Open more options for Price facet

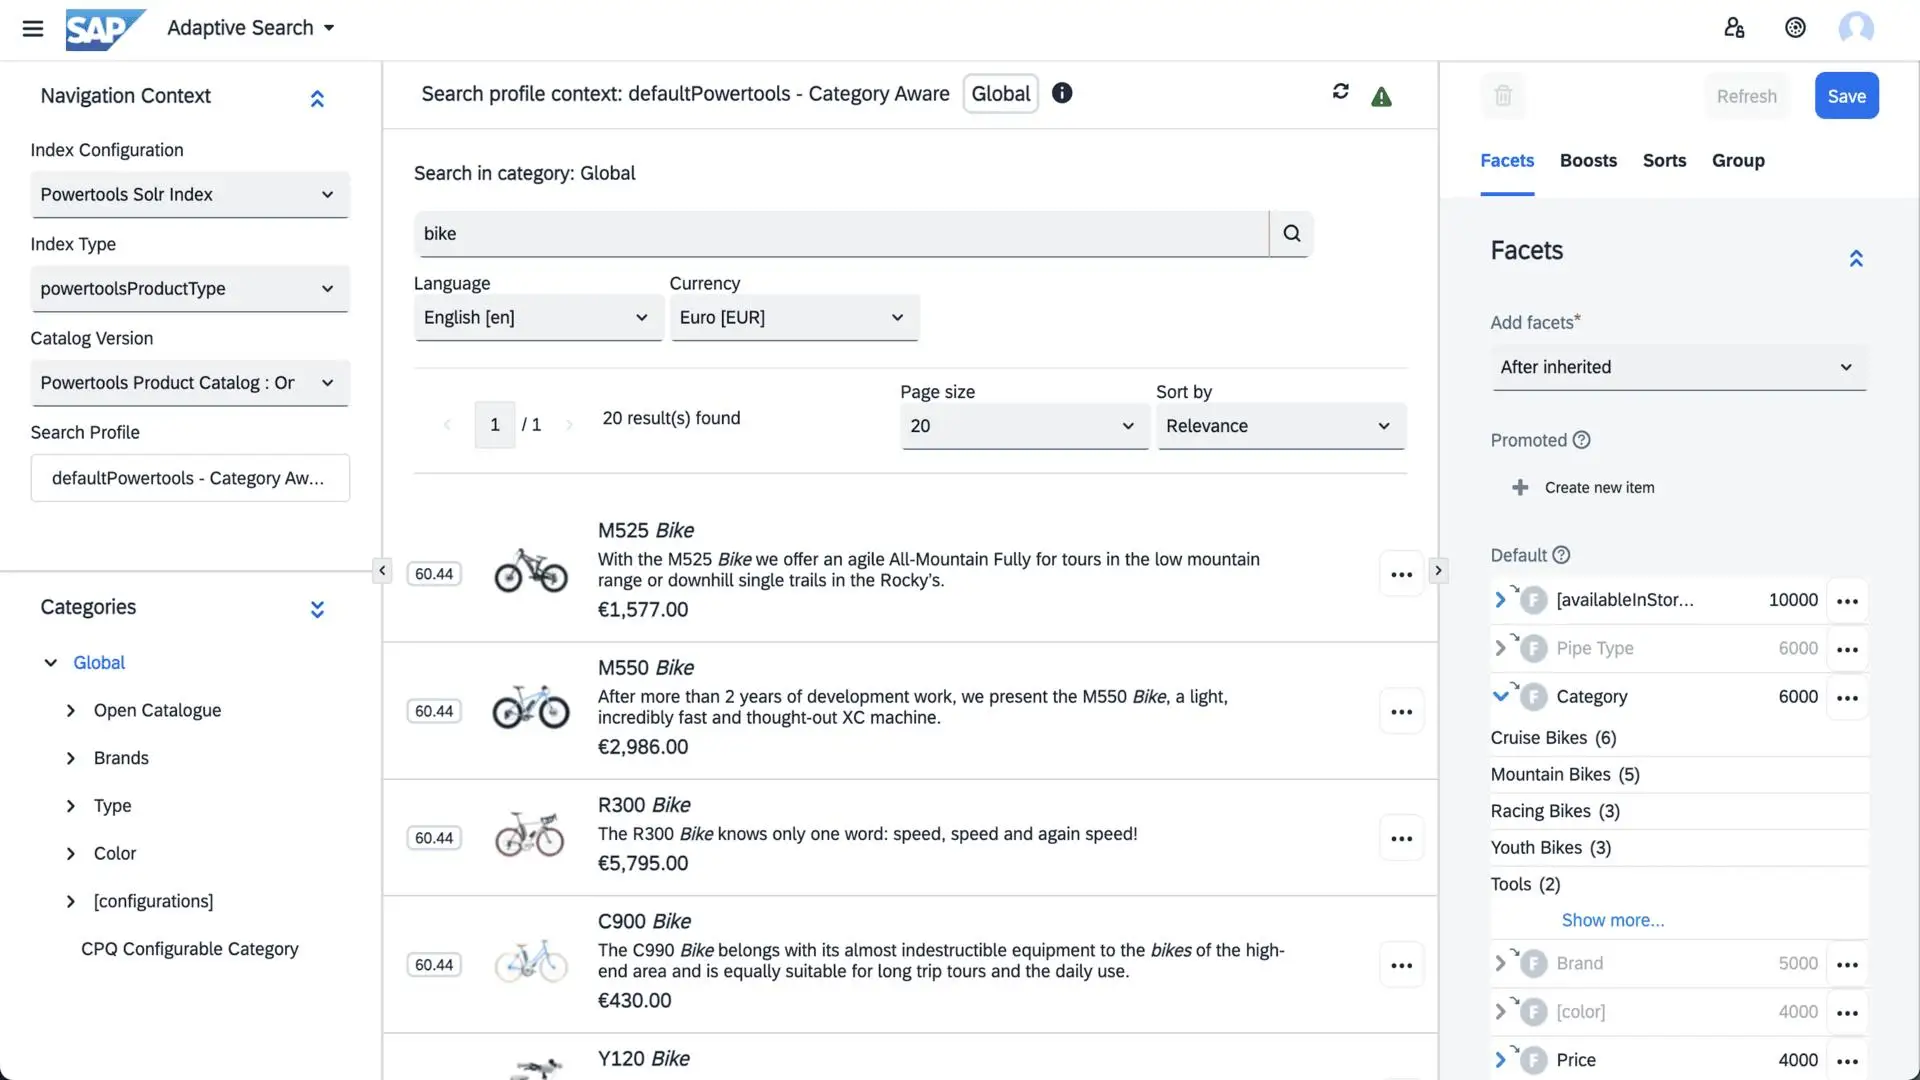click(x=1847, y=1060)
